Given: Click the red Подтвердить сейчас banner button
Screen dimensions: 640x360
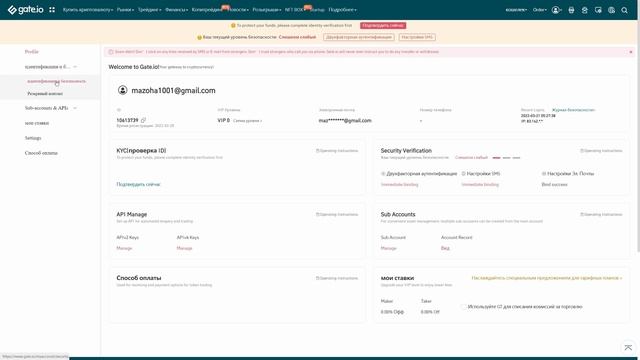Looking at the screenshot, I should pyautogui.click(x=383, y=25).
